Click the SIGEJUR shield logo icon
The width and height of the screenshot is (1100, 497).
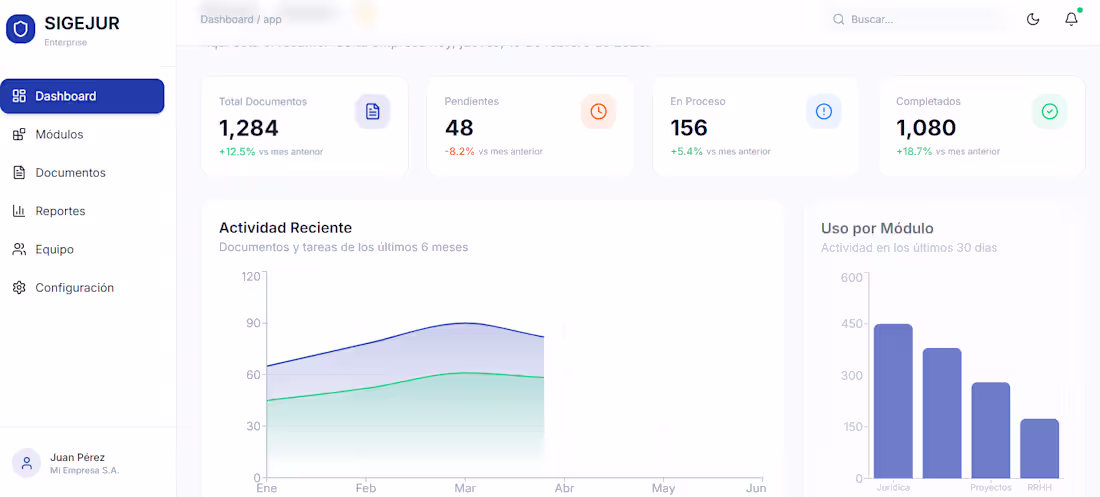point(21,29)
